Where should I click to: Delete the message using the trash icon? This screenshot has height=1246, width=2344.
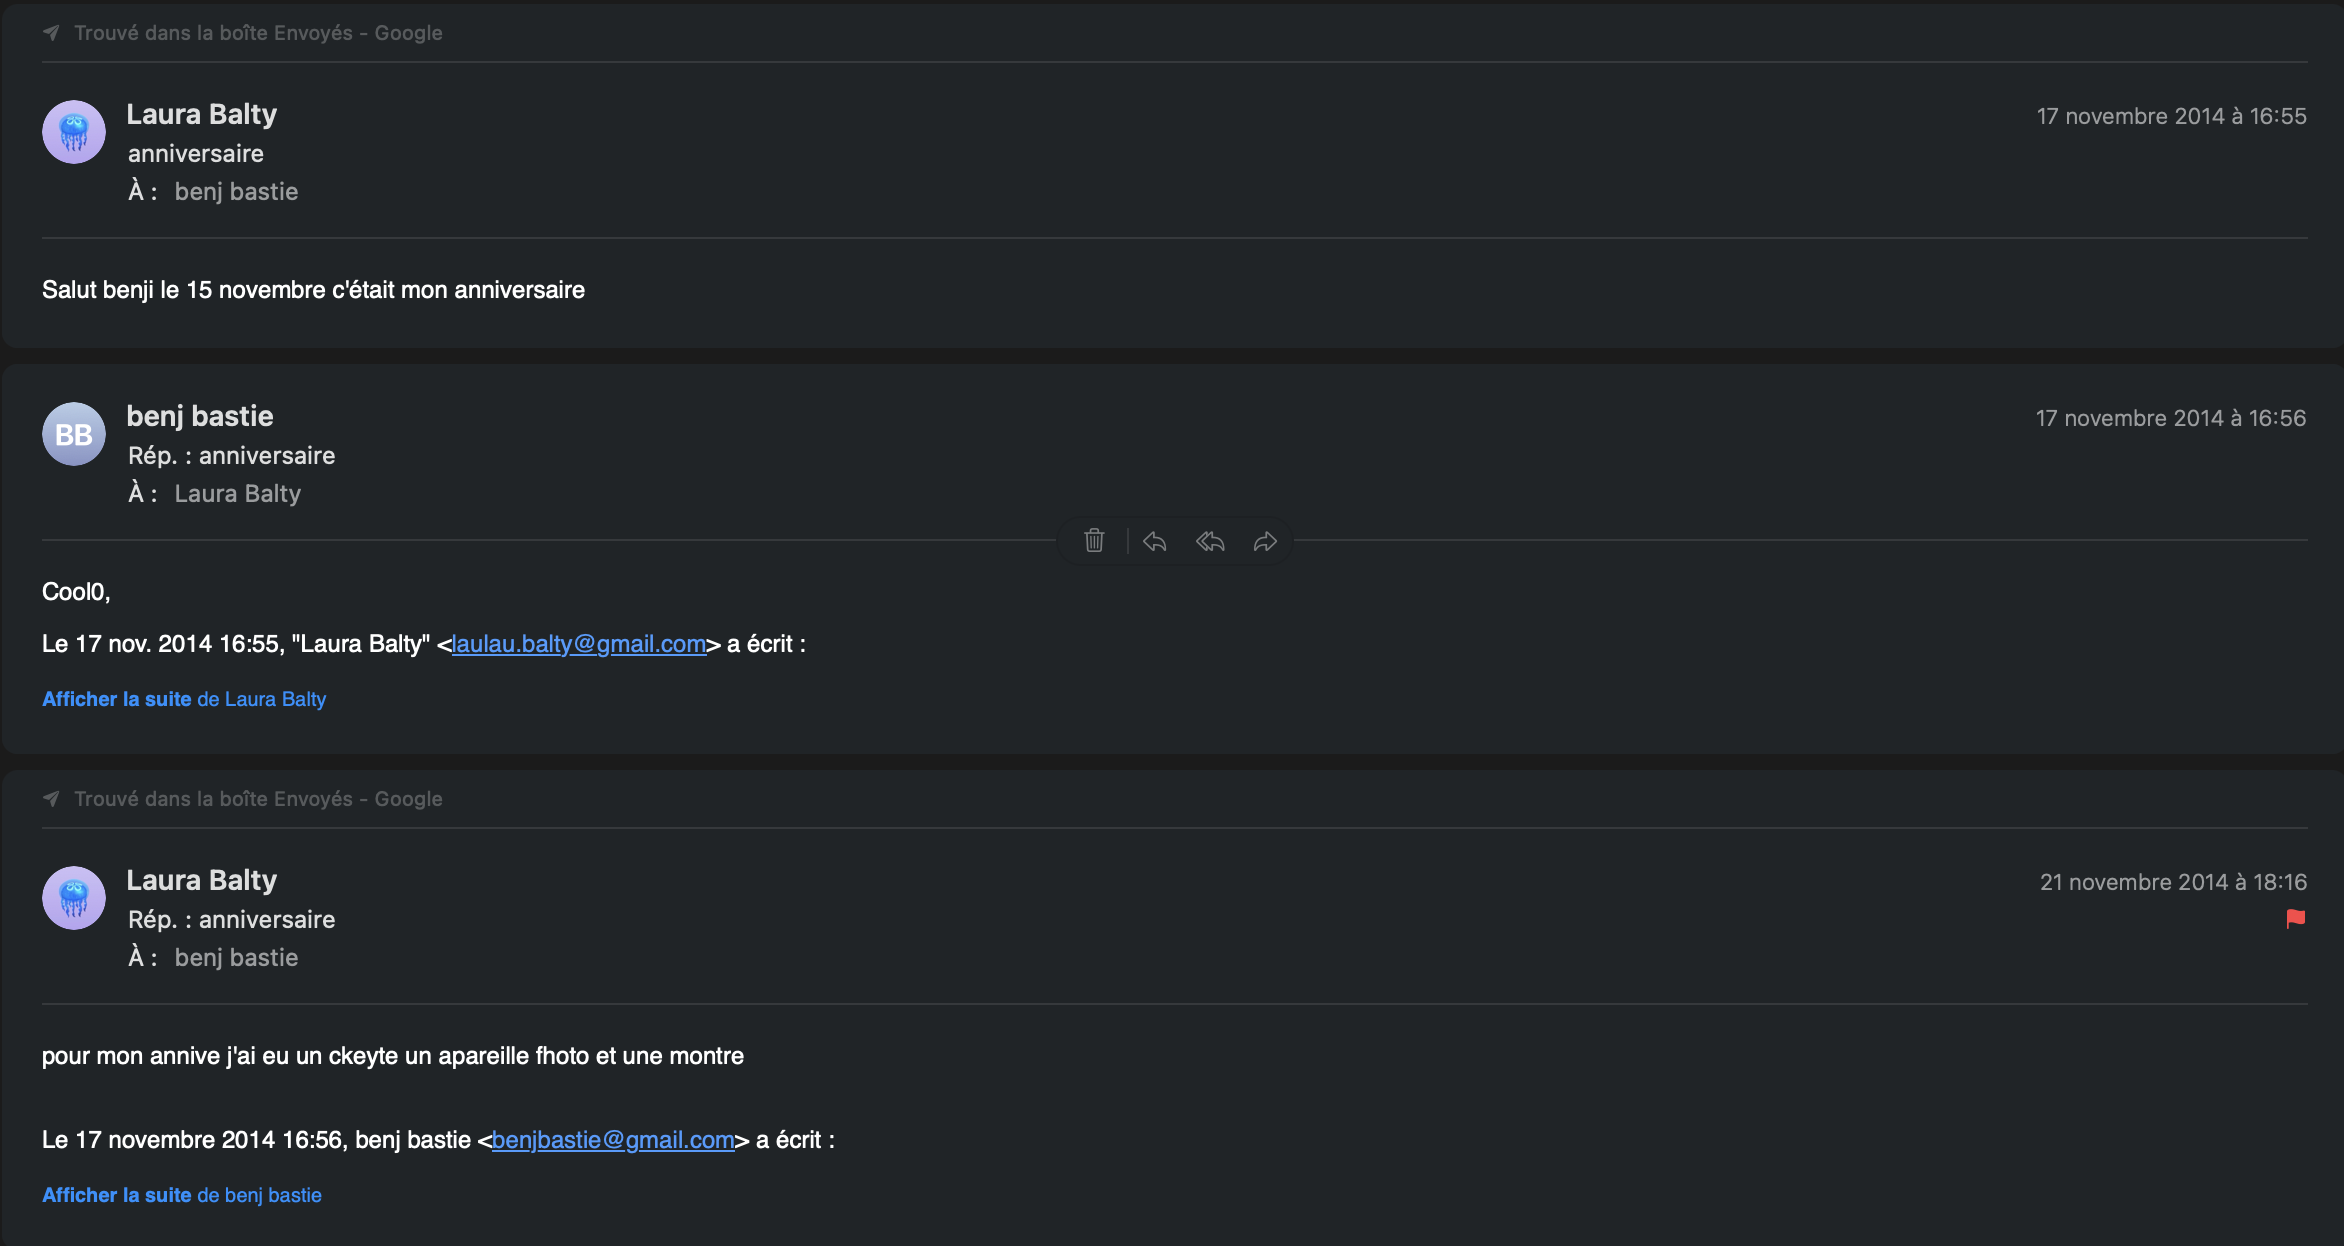pos(1094,541)
